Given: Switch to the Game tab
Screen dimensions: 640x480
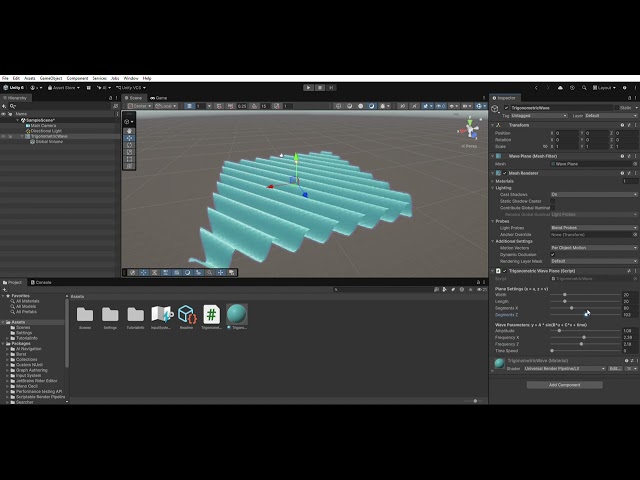Looking at the screenshot, I should (159, 98).
